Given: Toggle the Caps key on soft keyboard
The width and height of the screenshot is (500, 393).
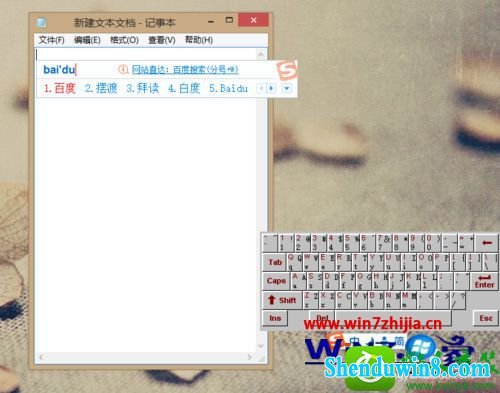Looking at the screenshot, I should click(276, 281).
